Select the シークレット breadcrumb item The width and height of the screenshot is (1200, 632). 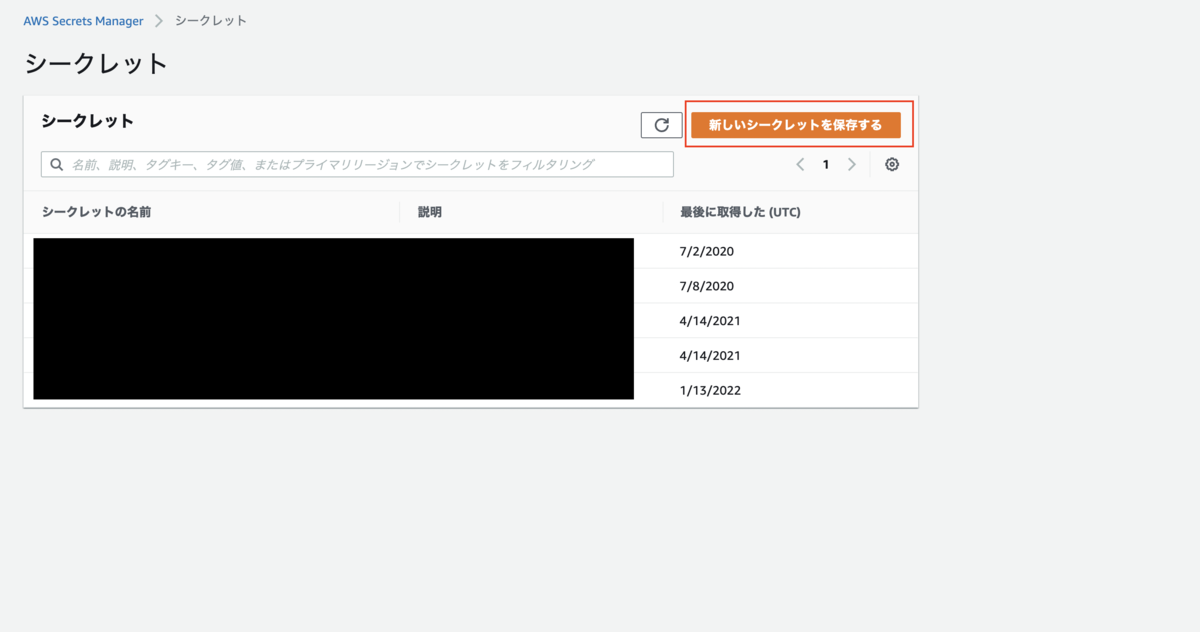pyautogui.click(x=211, y=20)
